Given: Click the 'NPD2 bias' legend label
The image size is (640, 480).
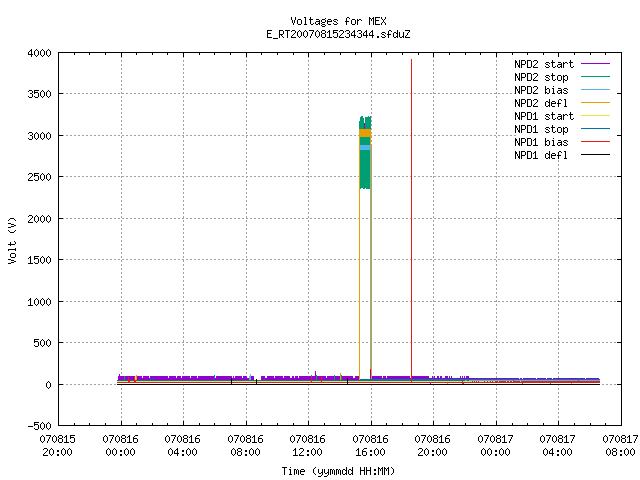Looking at the screenshot, I should pos(541,90).
